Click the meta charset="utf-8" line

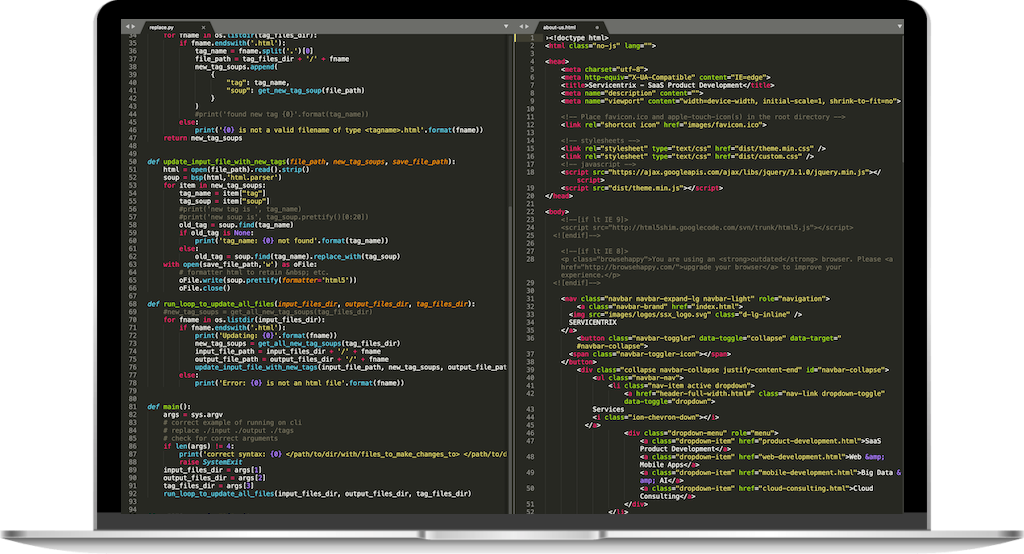tap(604, 69)
